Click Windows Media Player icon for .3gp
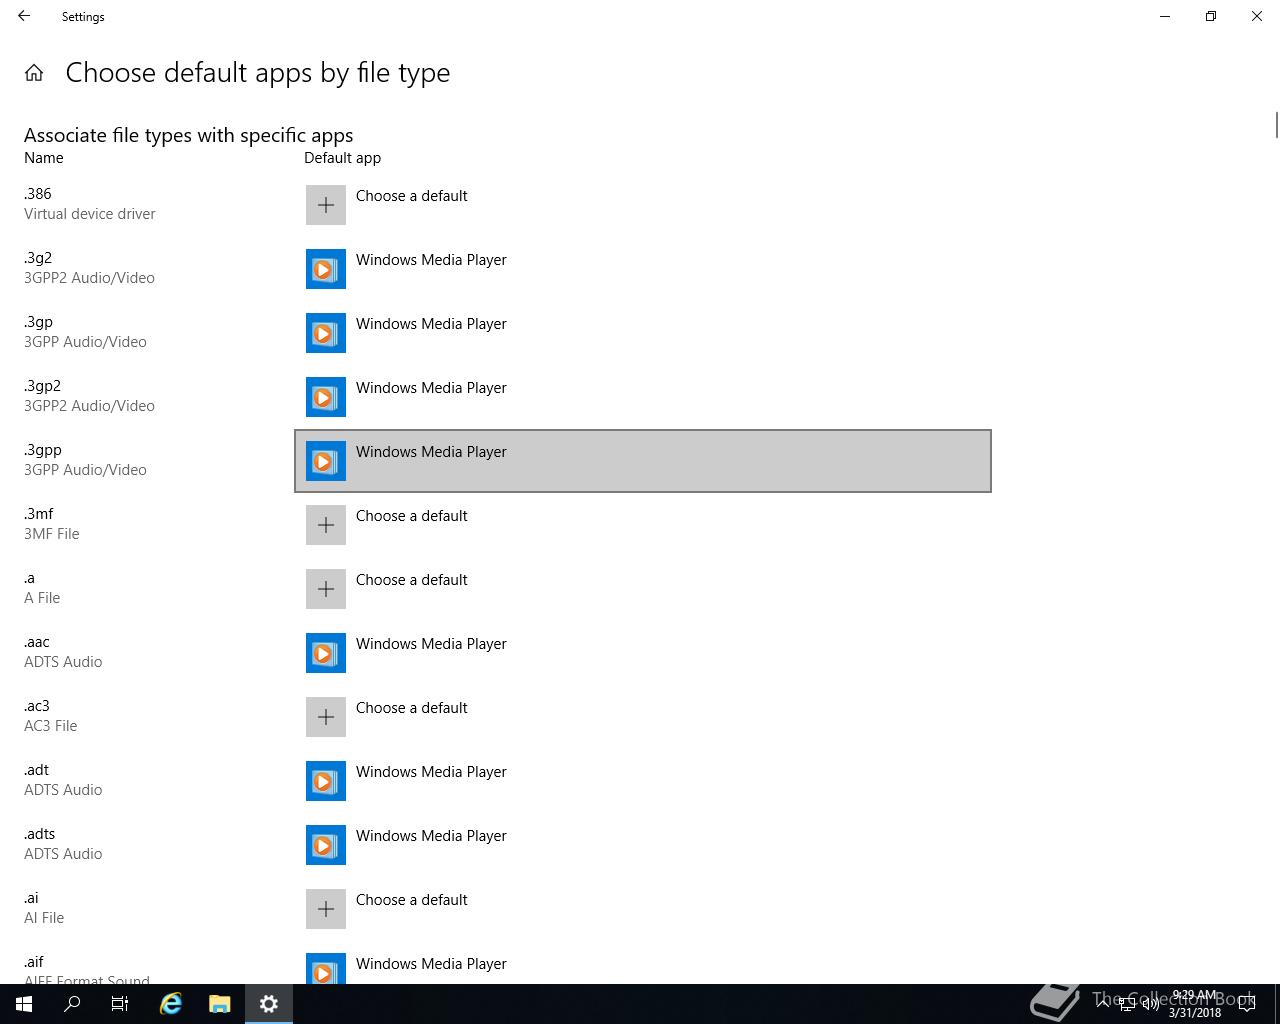 click(x=326, y=333)
